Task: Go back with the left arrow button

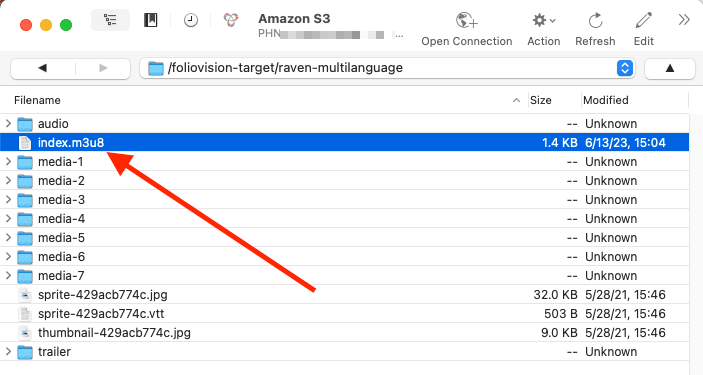Action: point(43,68)
